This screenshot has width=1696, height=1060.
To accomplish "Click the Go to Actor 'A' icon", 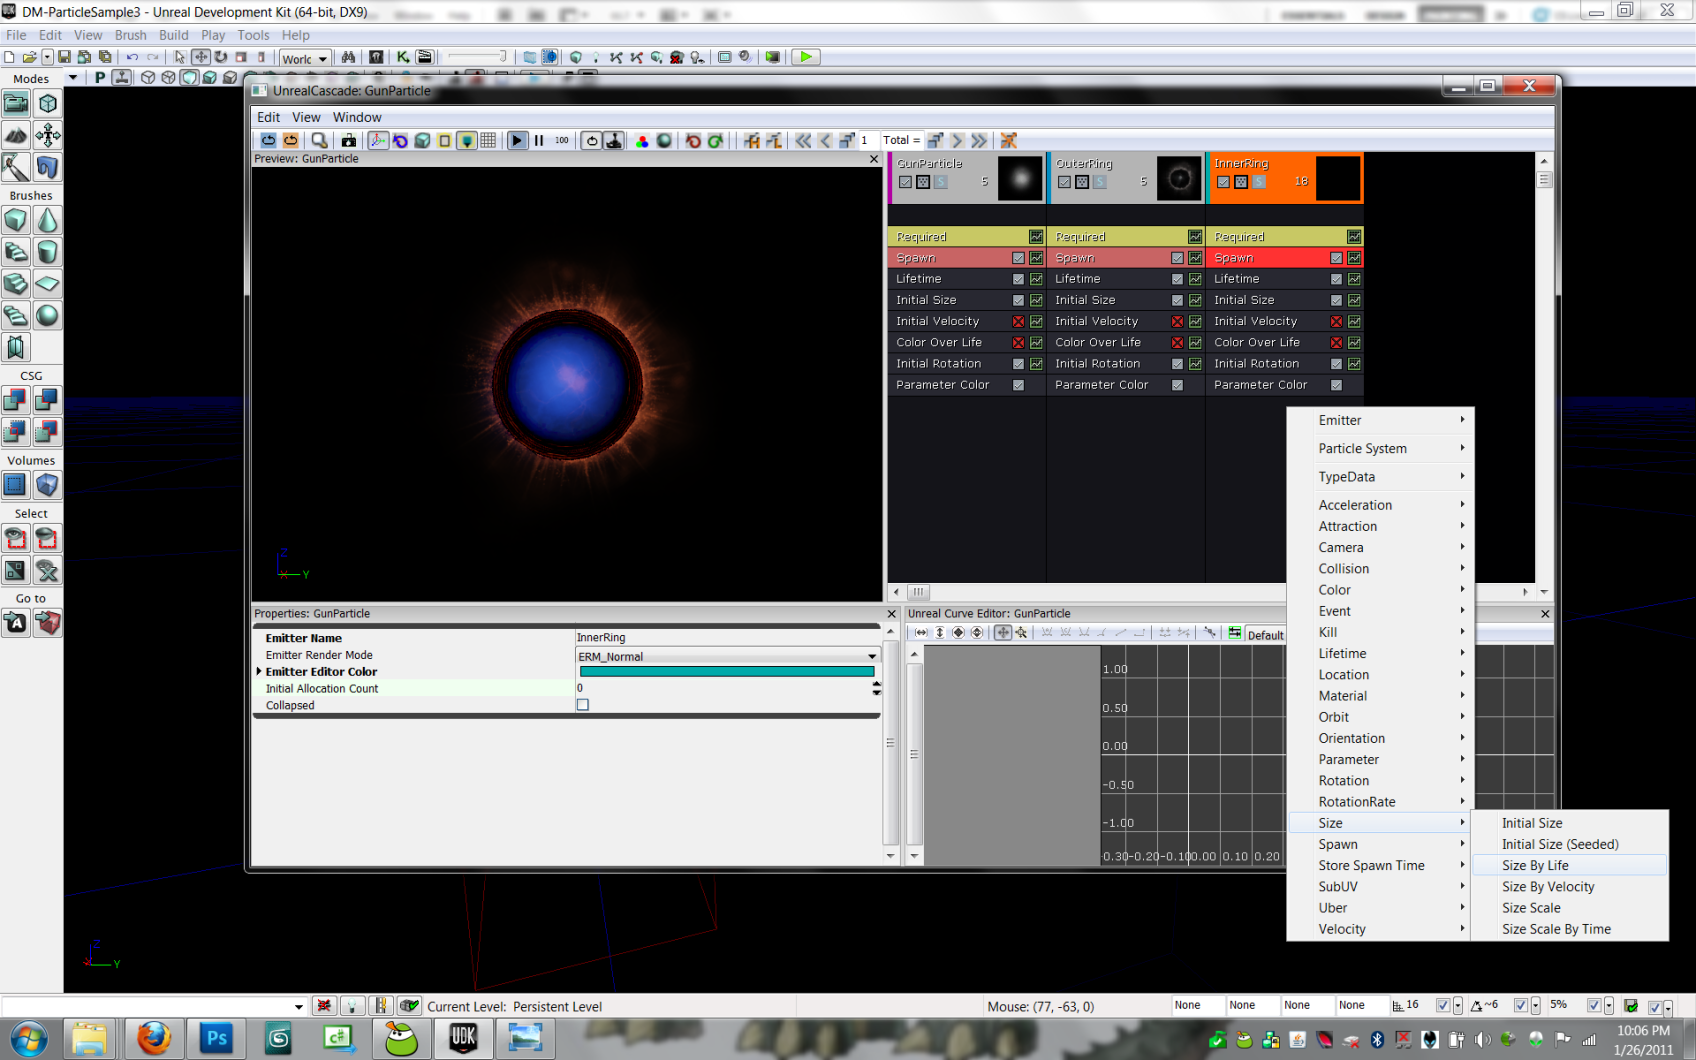I will click(16, 623).
